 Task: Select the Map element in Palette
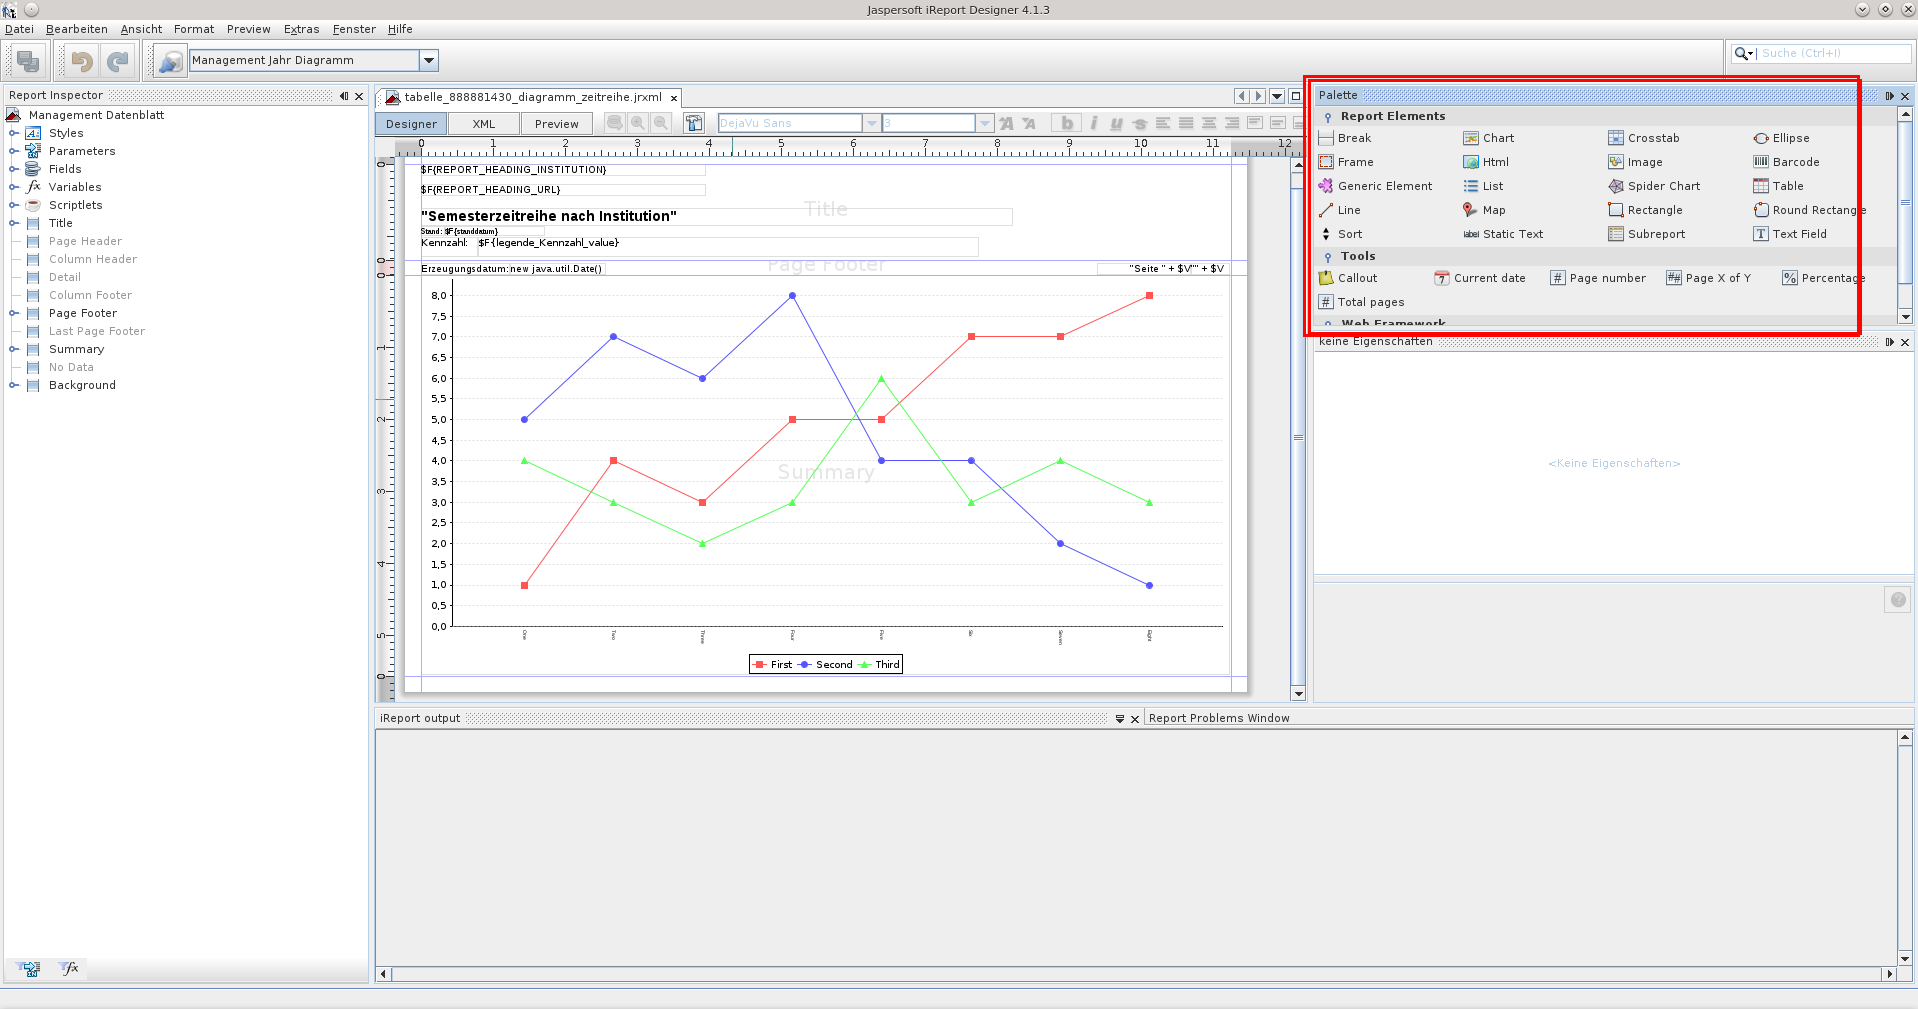(x=1484, y=210)
